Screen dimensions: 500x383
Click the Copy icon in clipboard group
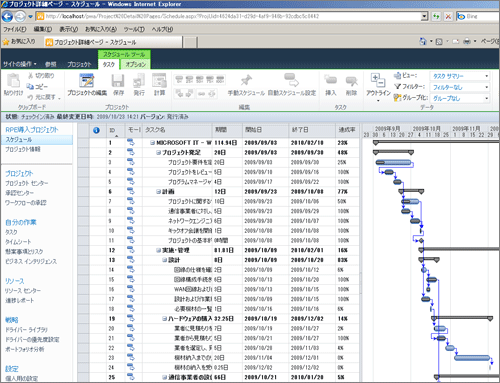coord(30,86)
